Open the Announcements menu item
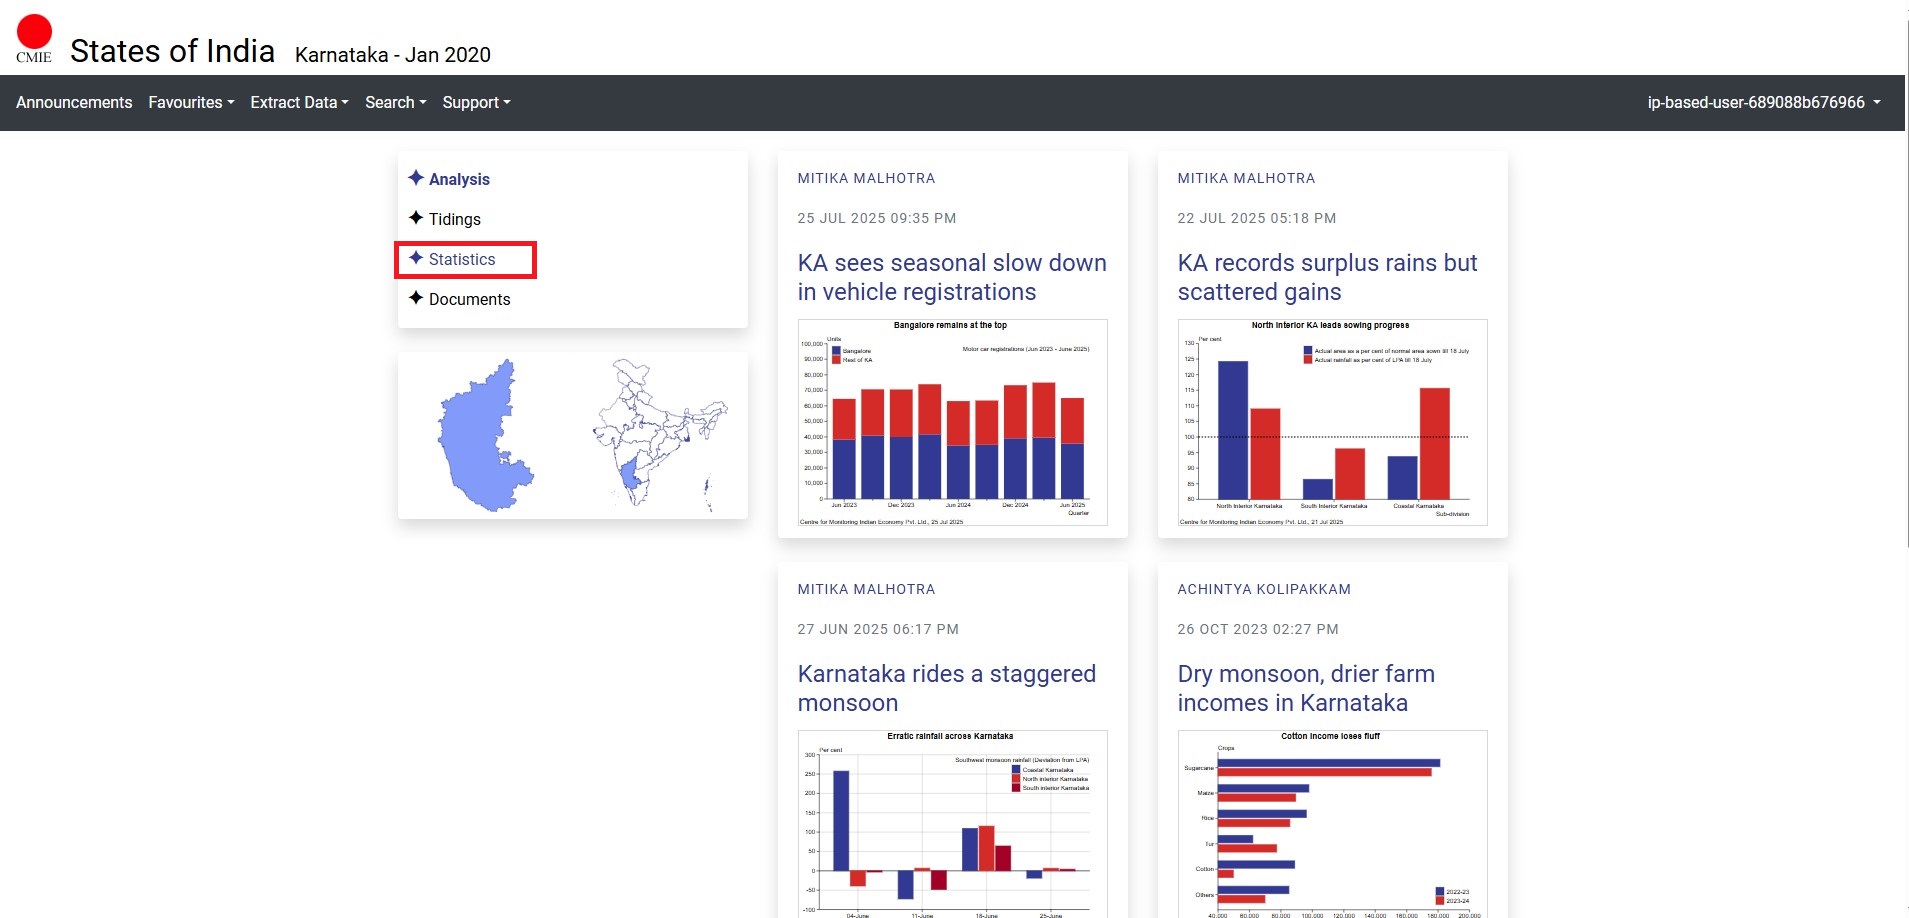Image resolution: width=1909 pixels, height=918 pixels. 74,102
